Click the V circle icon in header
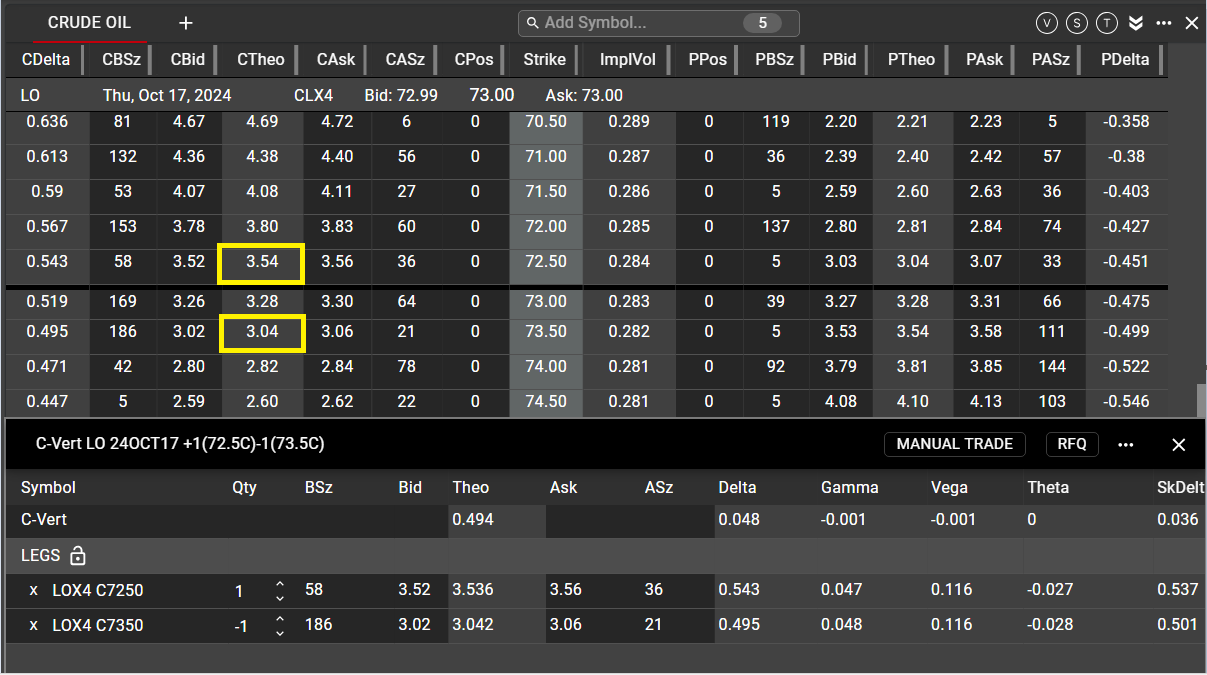Image resolution: width=1207 pixels, height=675 pixels. pyautogui.click(x=1047, y=23)
